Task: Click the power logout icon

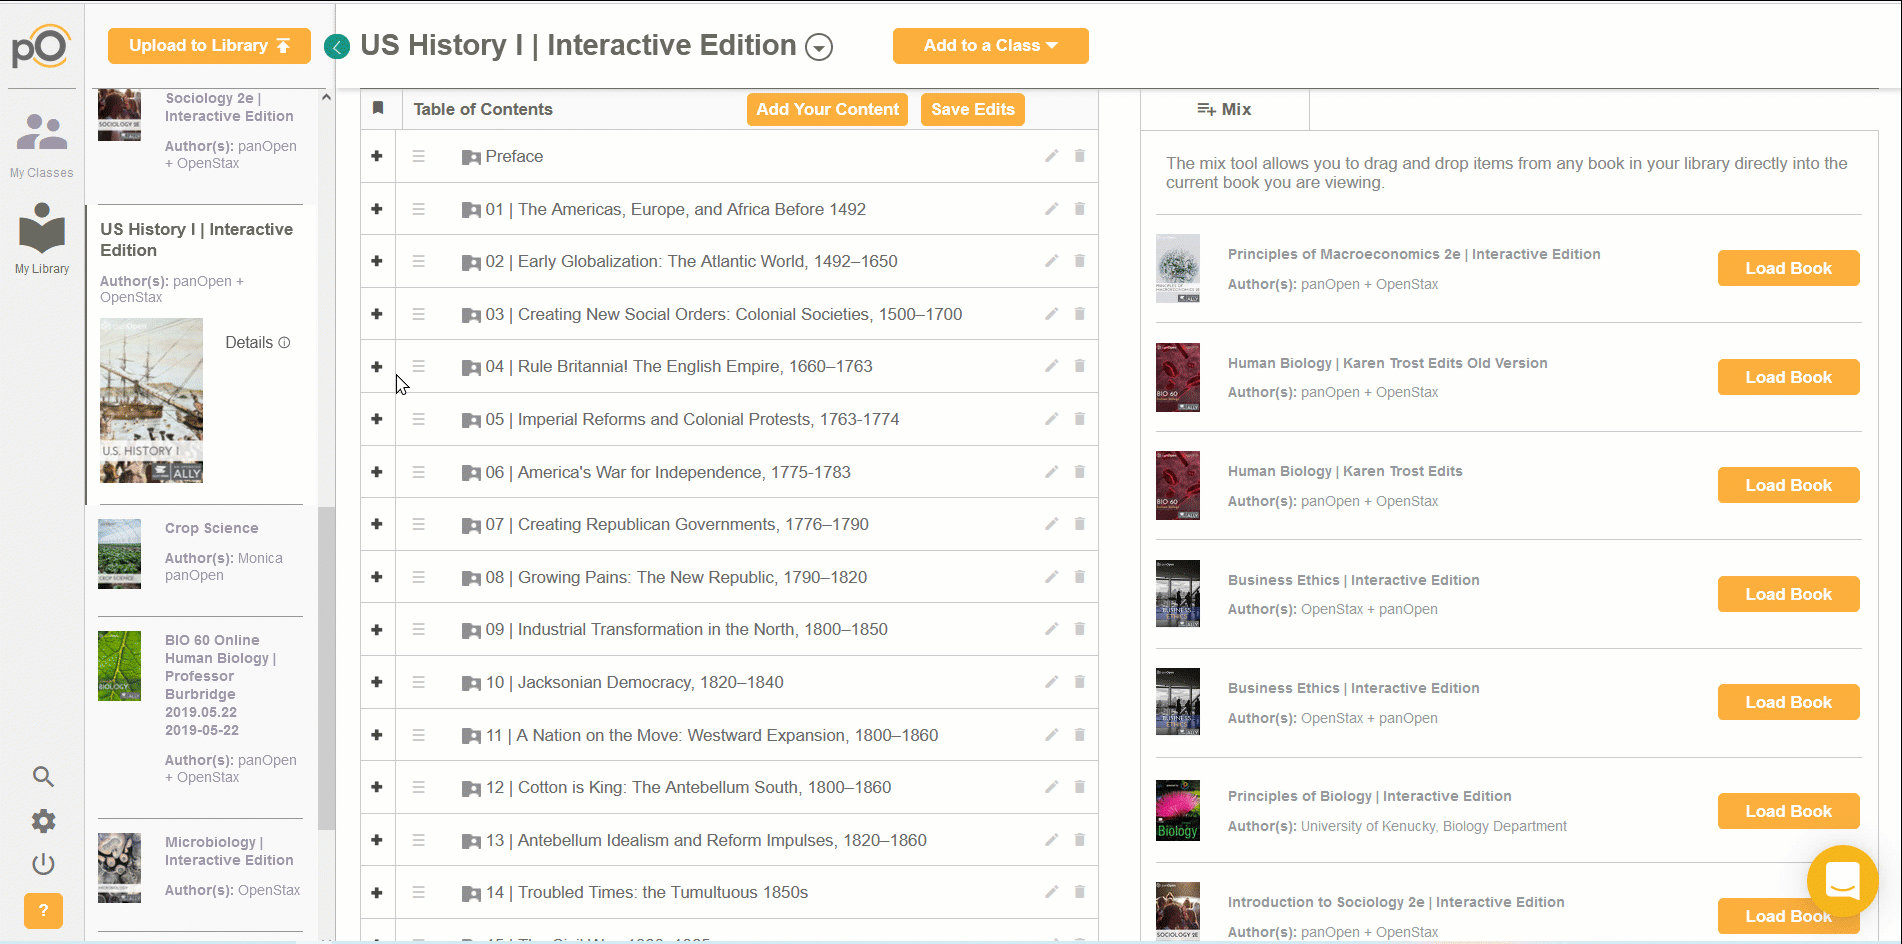Action: (x=43, y=864)
